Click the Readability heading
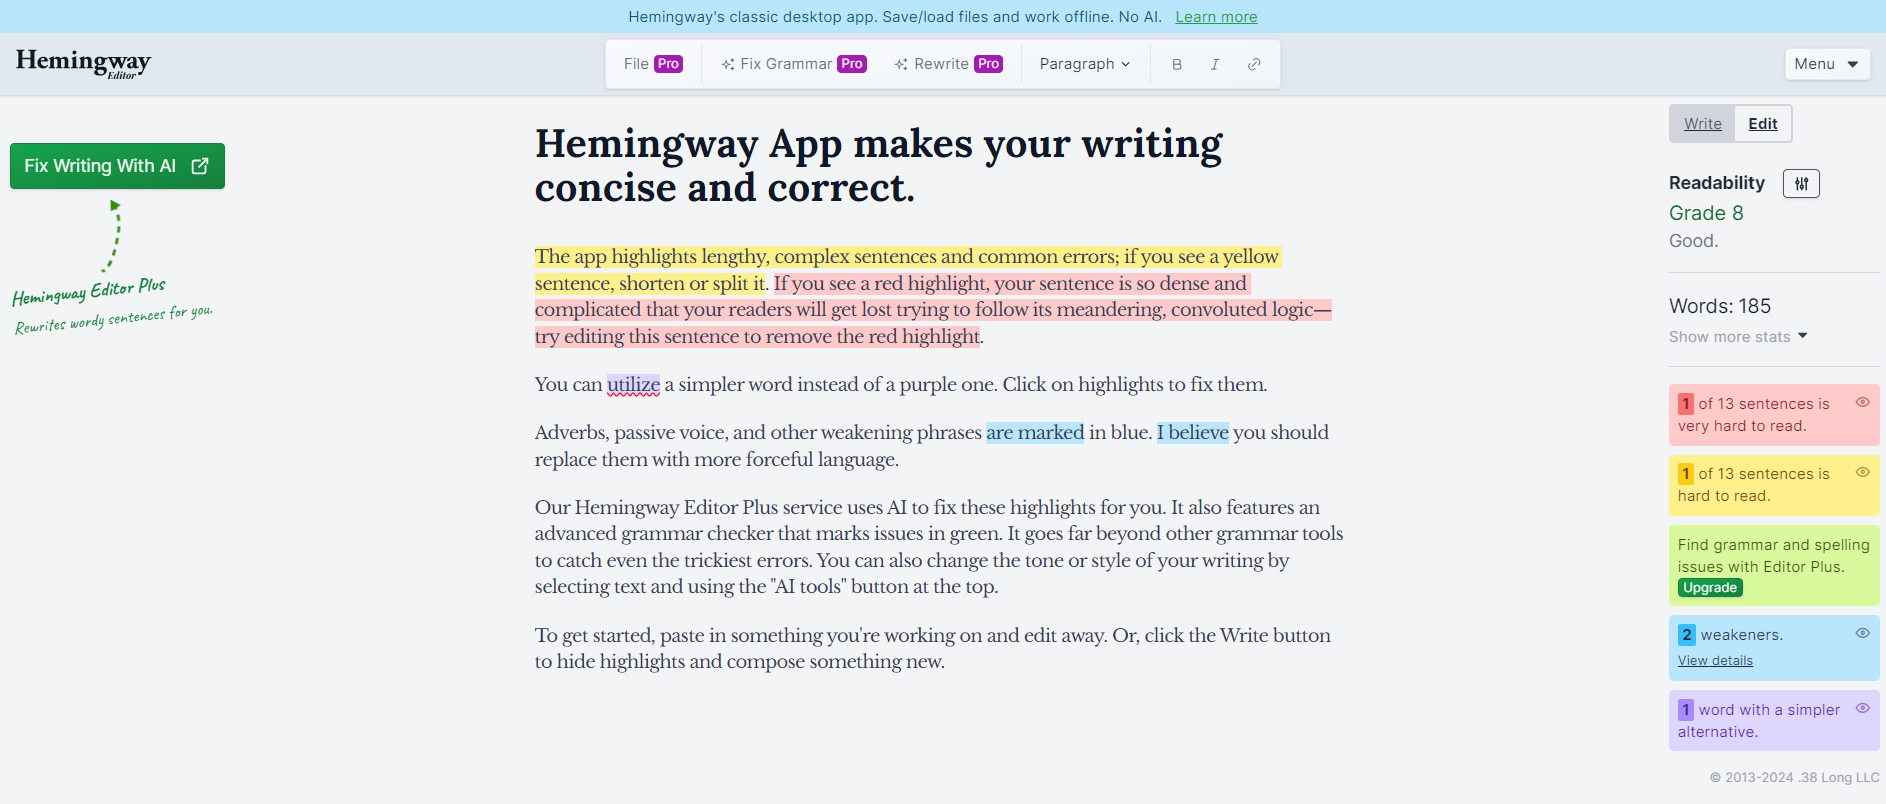 (x=1717, y=183)
